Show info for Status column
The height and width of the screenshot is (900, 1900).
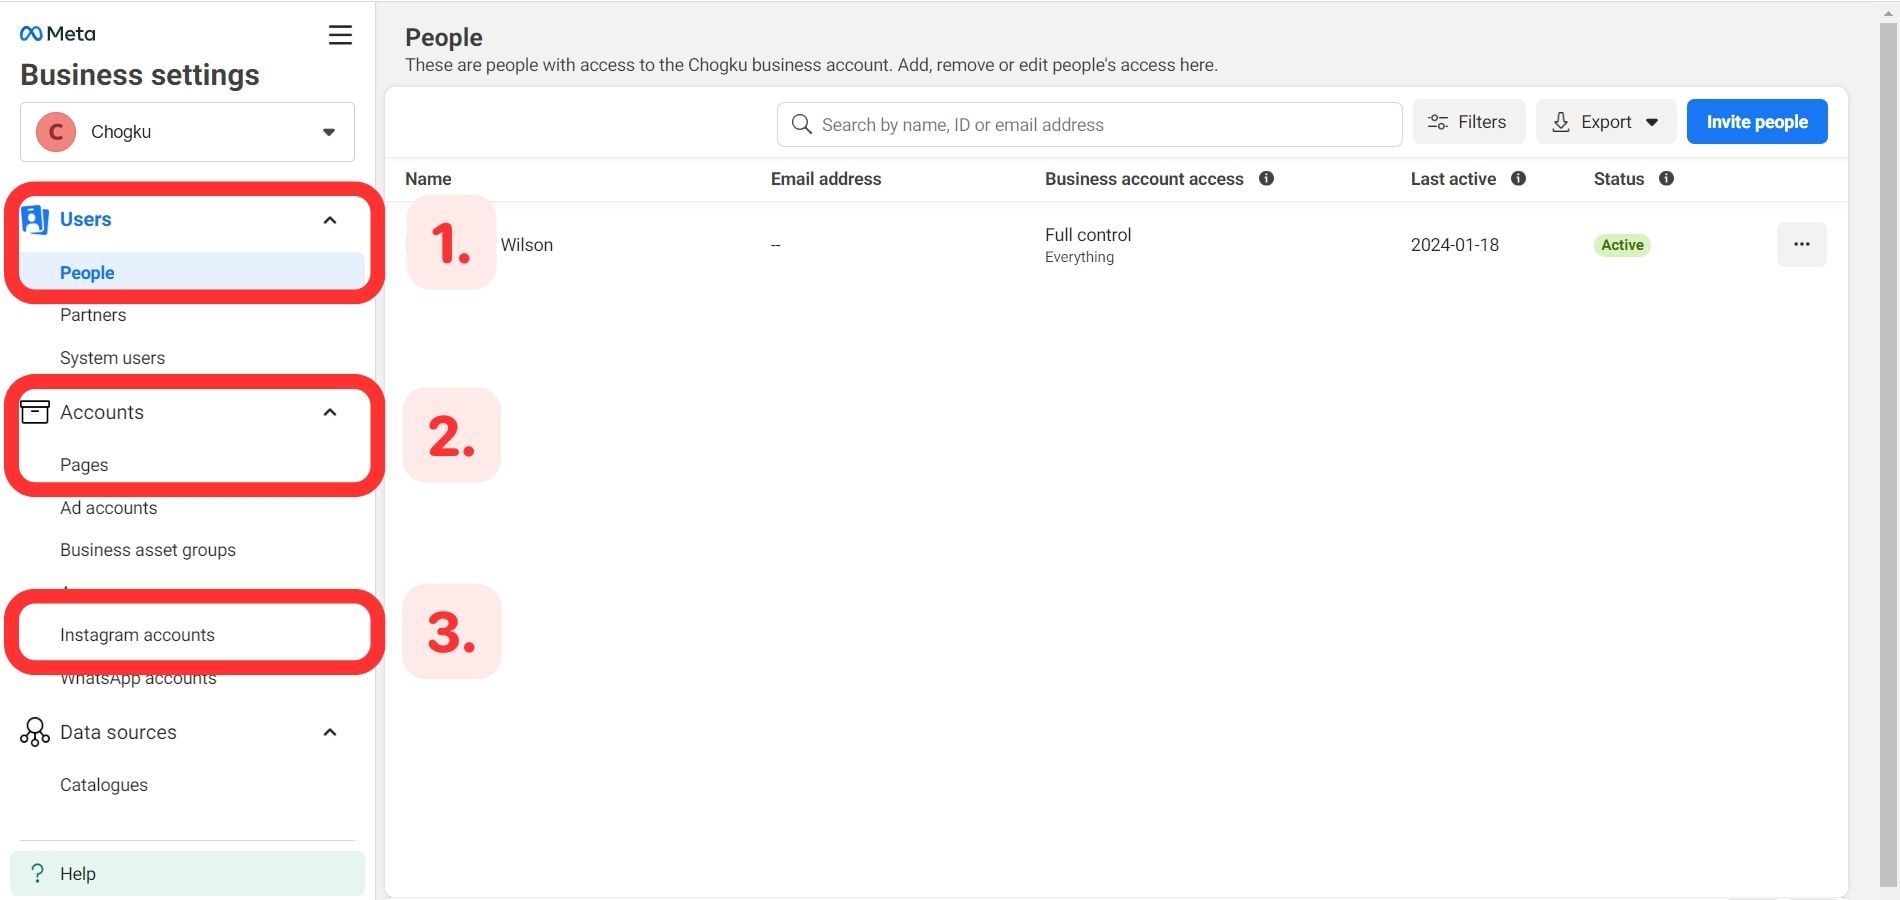[x=1666, y=178]
